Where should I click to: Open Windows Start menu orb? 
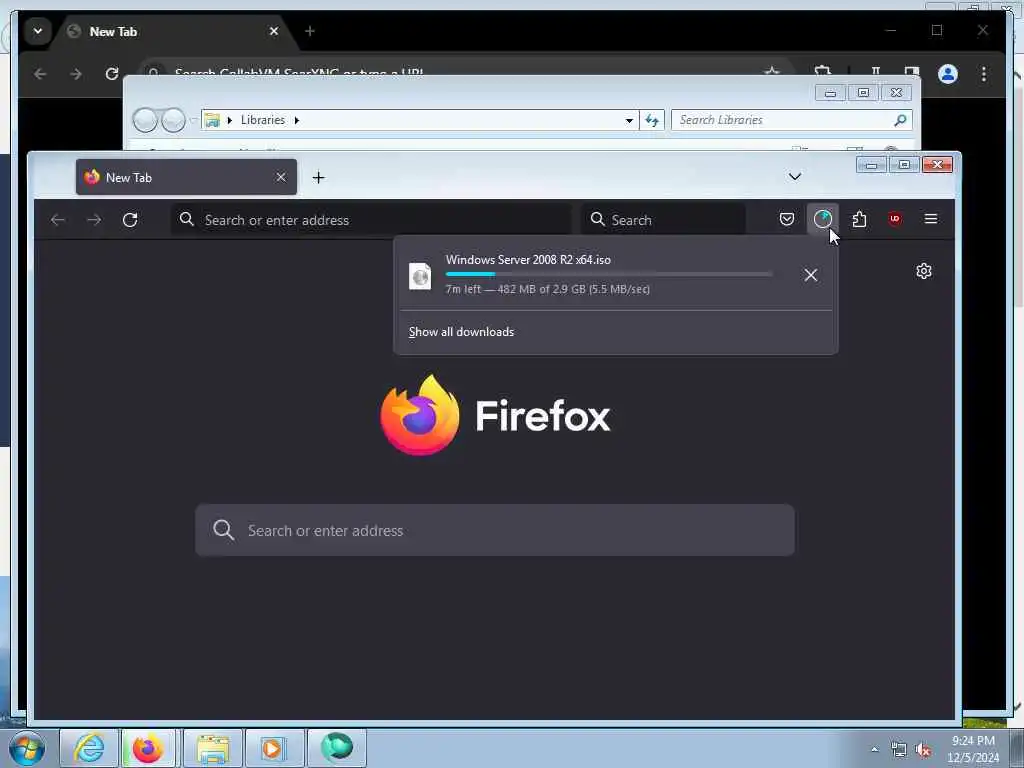[x=27, y=748]
